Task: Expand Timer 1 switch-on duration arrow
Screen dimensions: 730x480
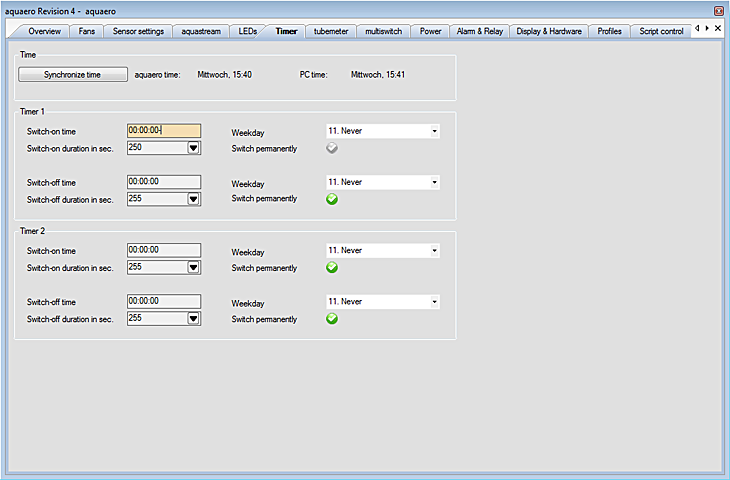Action: coord(194,148)
